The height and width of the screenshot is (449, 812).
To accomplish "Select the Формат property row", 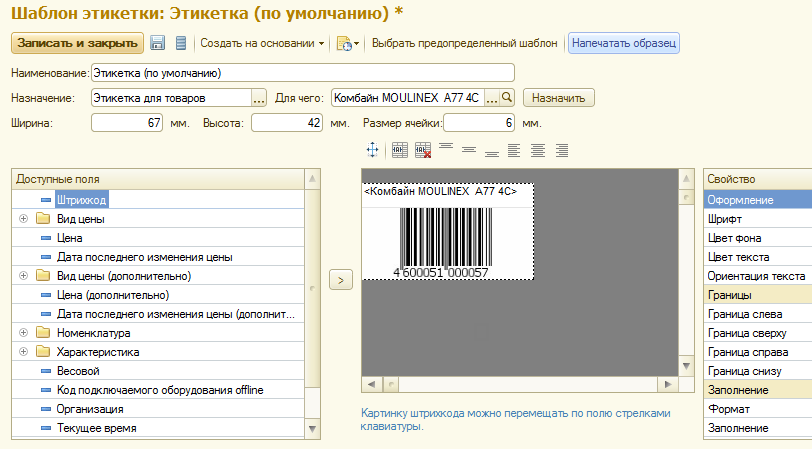I will (x=758, y=409).
